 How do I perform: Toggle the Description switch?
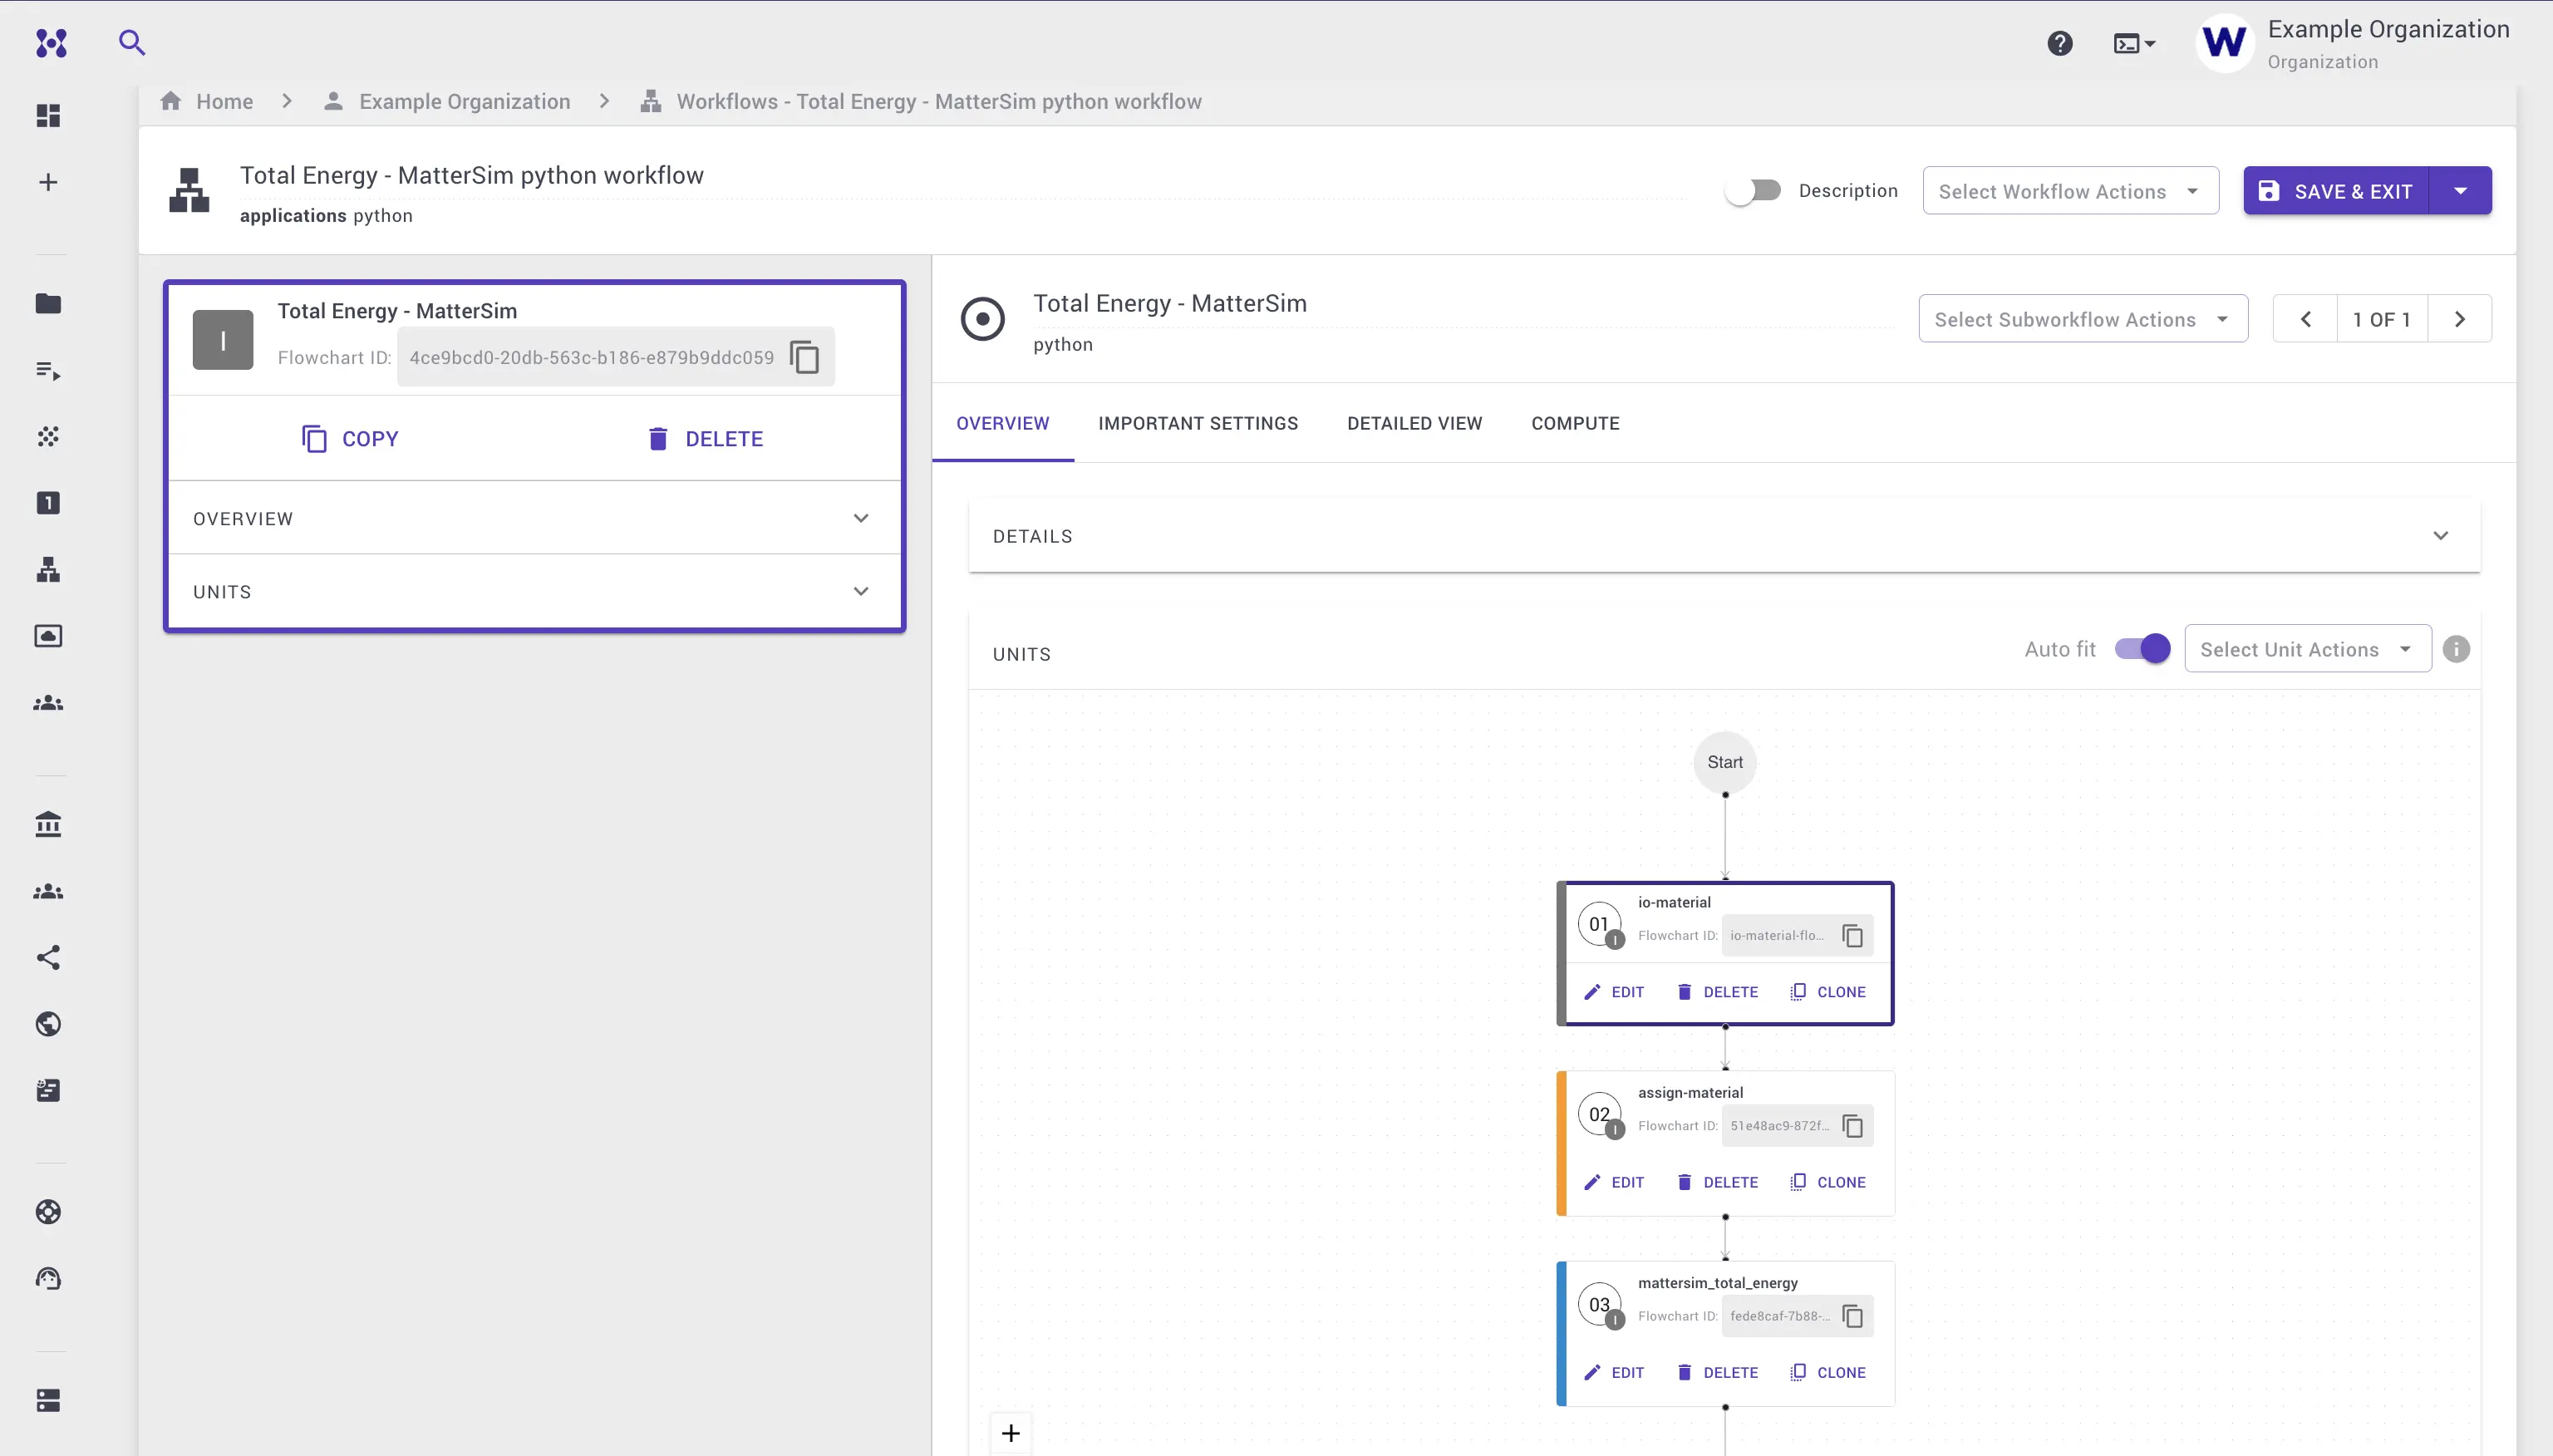[1753, 191]
